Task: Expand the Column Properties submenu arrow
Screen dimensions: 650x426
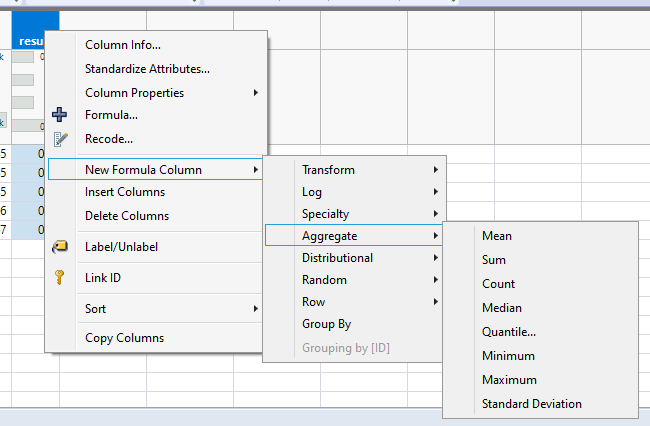Action: coord(256,93)
